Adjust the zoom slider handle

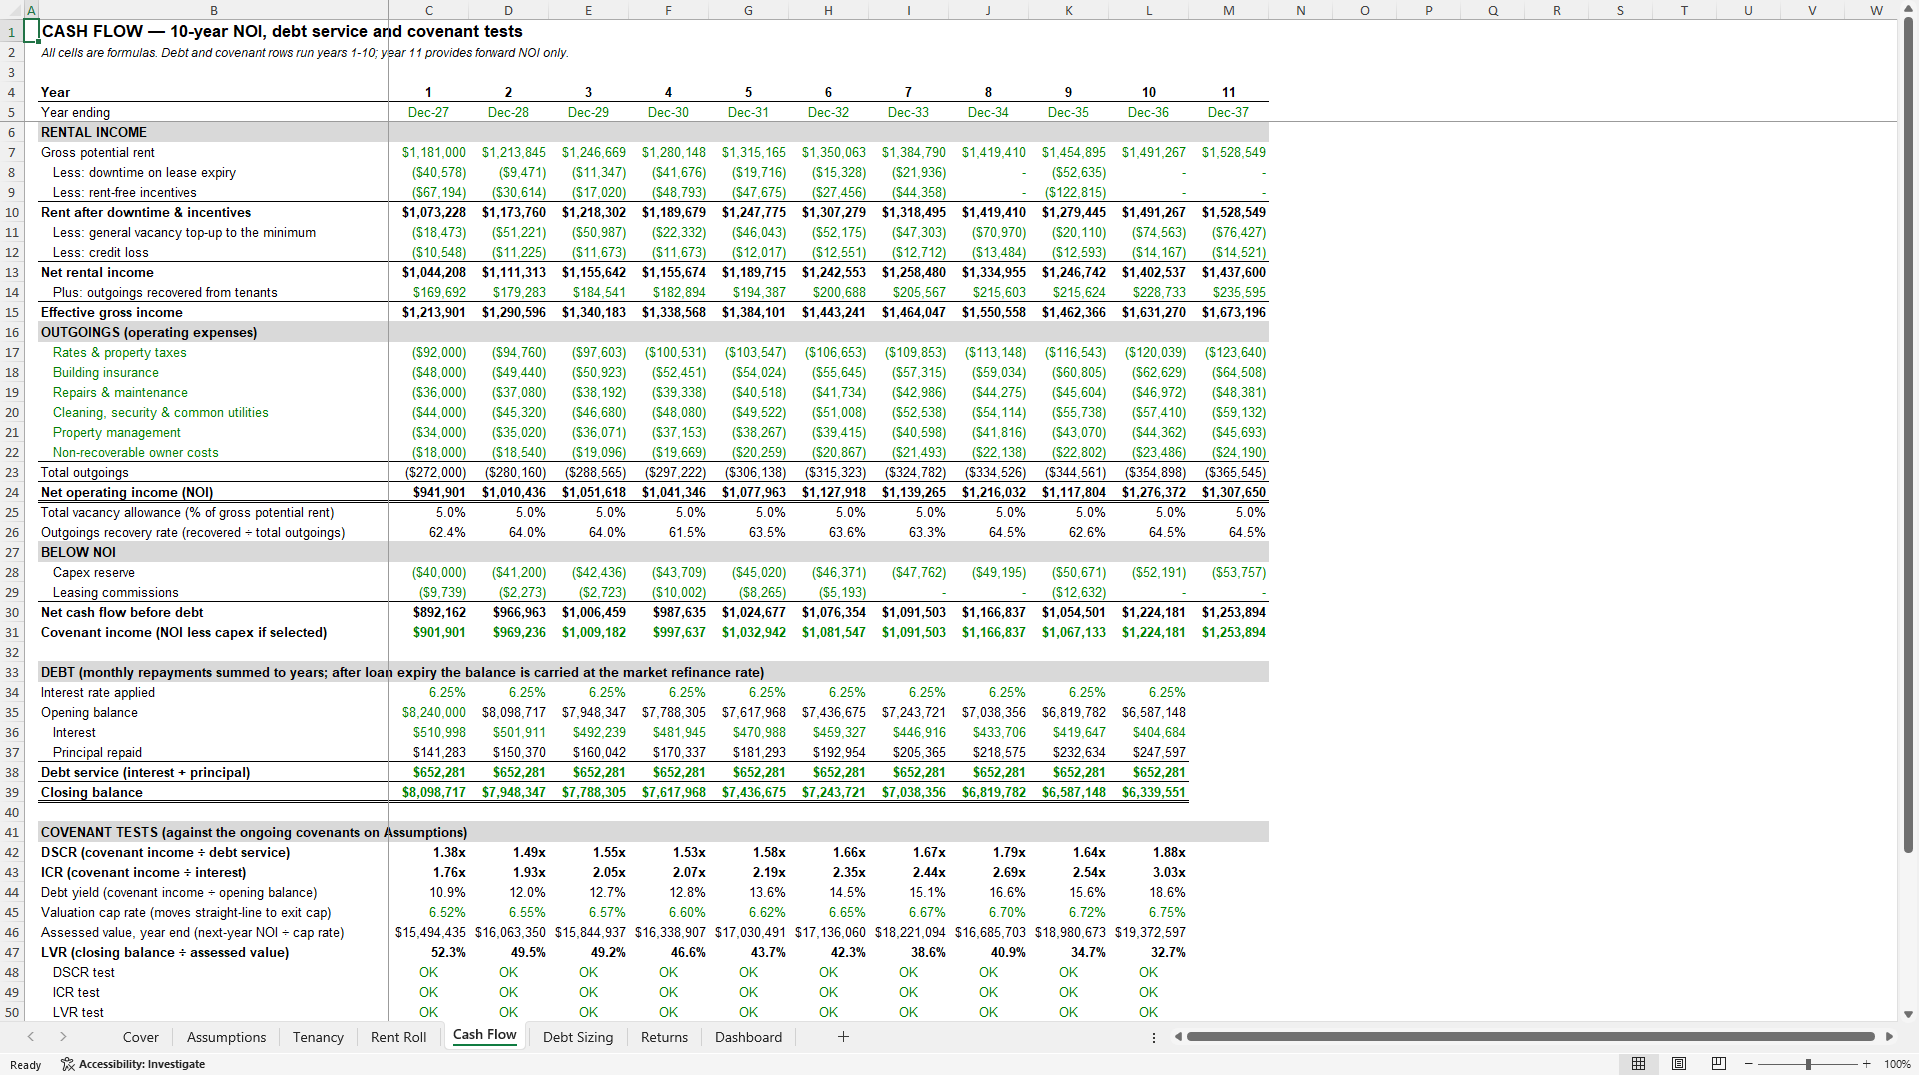pos(1808,1064)
